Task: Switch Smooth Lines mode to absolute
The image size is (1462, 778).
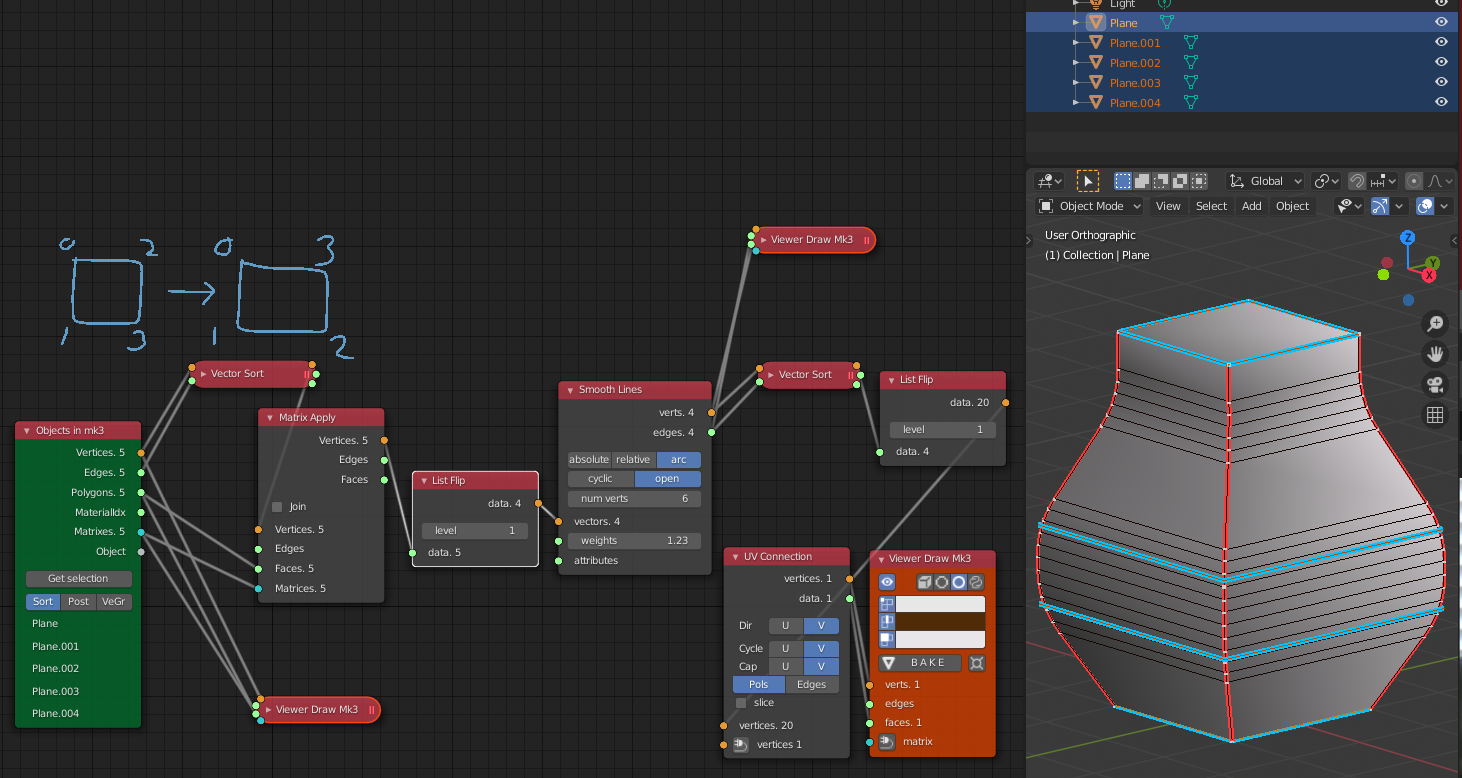Action: 589,460
